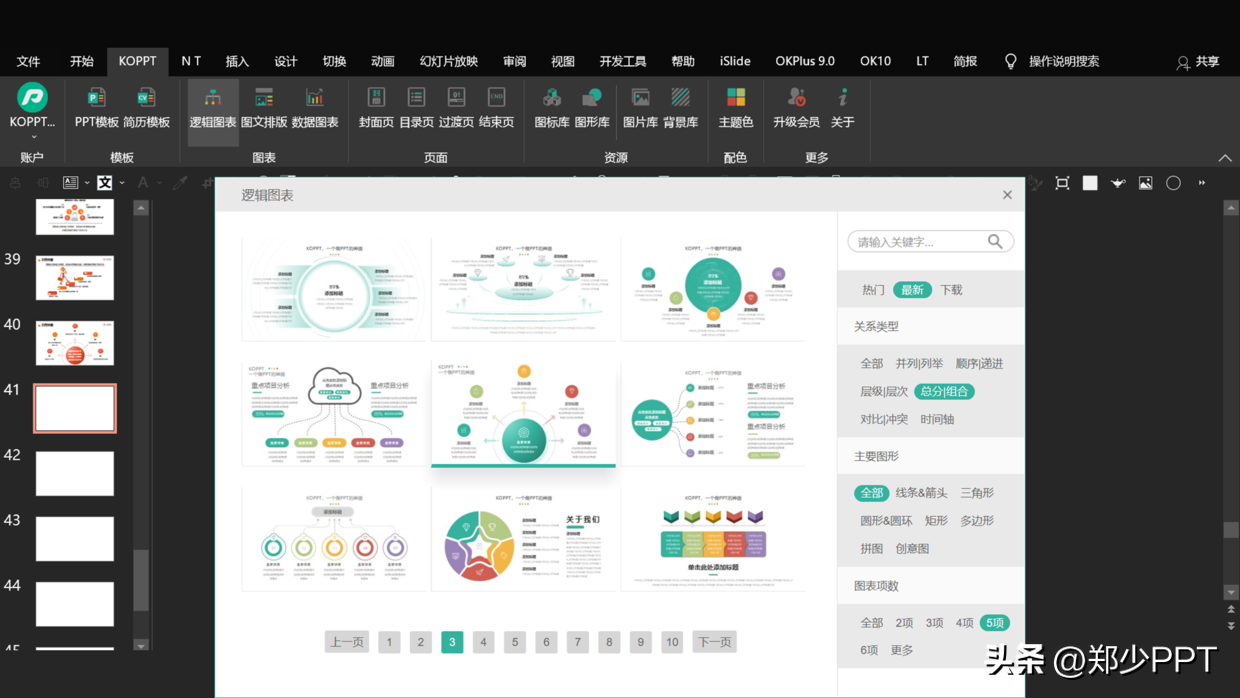
Task: Click the picture icon in quick toolbar
Action: [x=1145, y=183]
